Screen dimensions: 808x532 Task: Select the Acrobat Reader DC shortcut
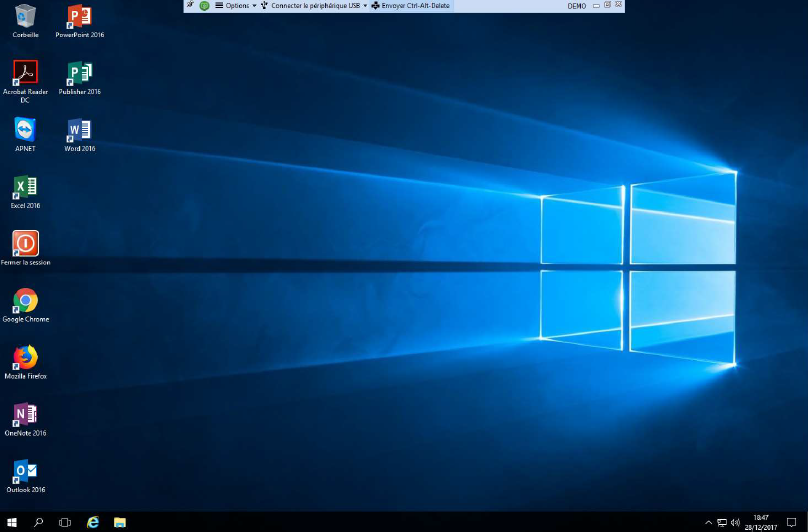(x=25, y=81)
